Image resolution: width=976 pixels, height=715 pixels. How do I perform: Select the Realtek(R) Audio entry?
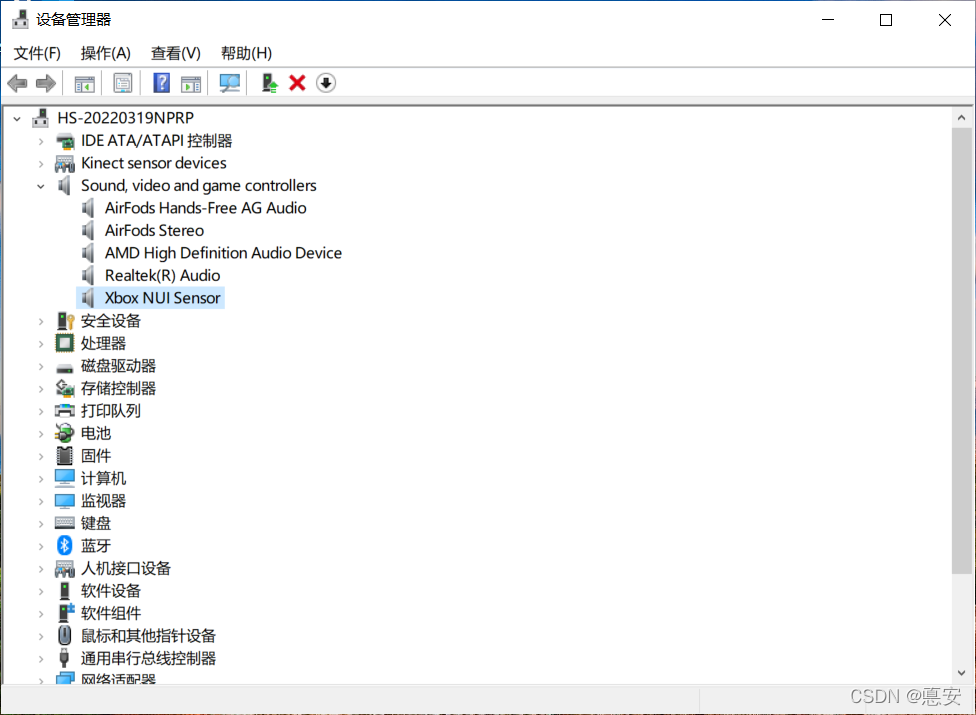point(162,276)
